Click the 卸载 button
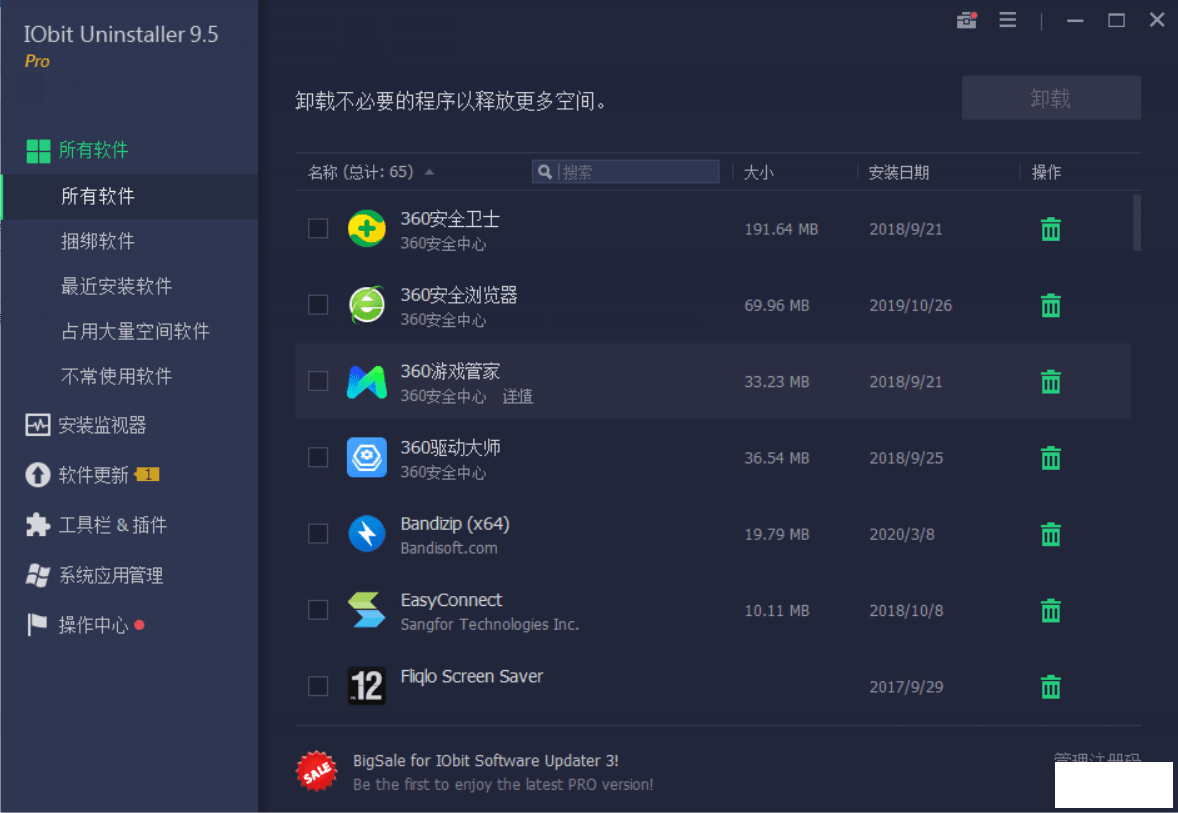This screenshot has height=813, width=1178. coord(1051,98)
